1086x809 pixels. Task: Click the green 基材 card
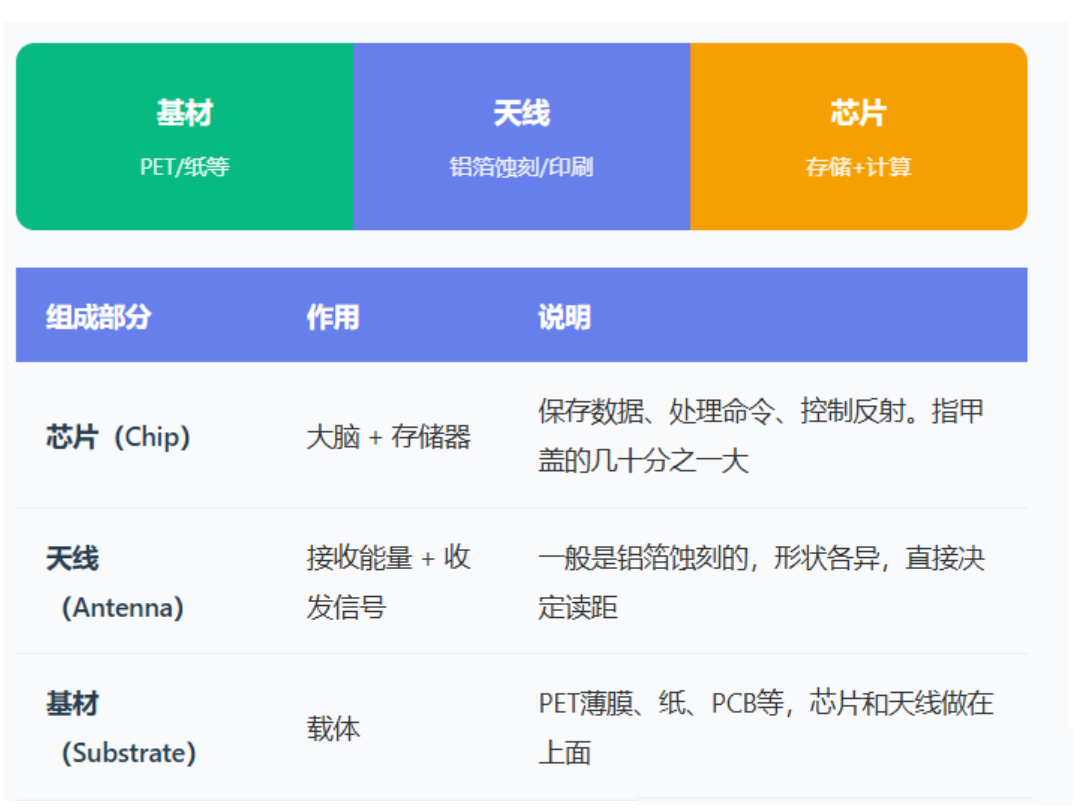pyautogui.click(x=184, y=136)
